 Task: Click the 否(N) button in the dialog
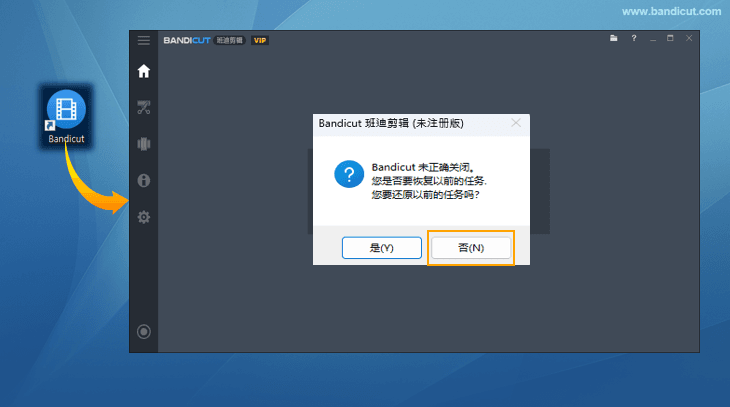point(471,248)
